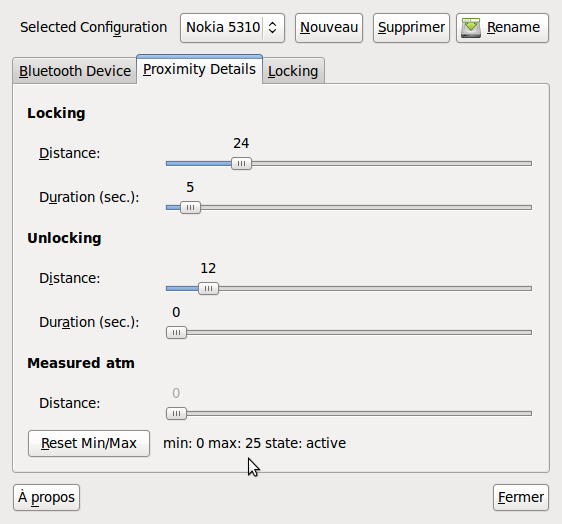Click the Rename button label
562x524 pixels.
point(513,27)
